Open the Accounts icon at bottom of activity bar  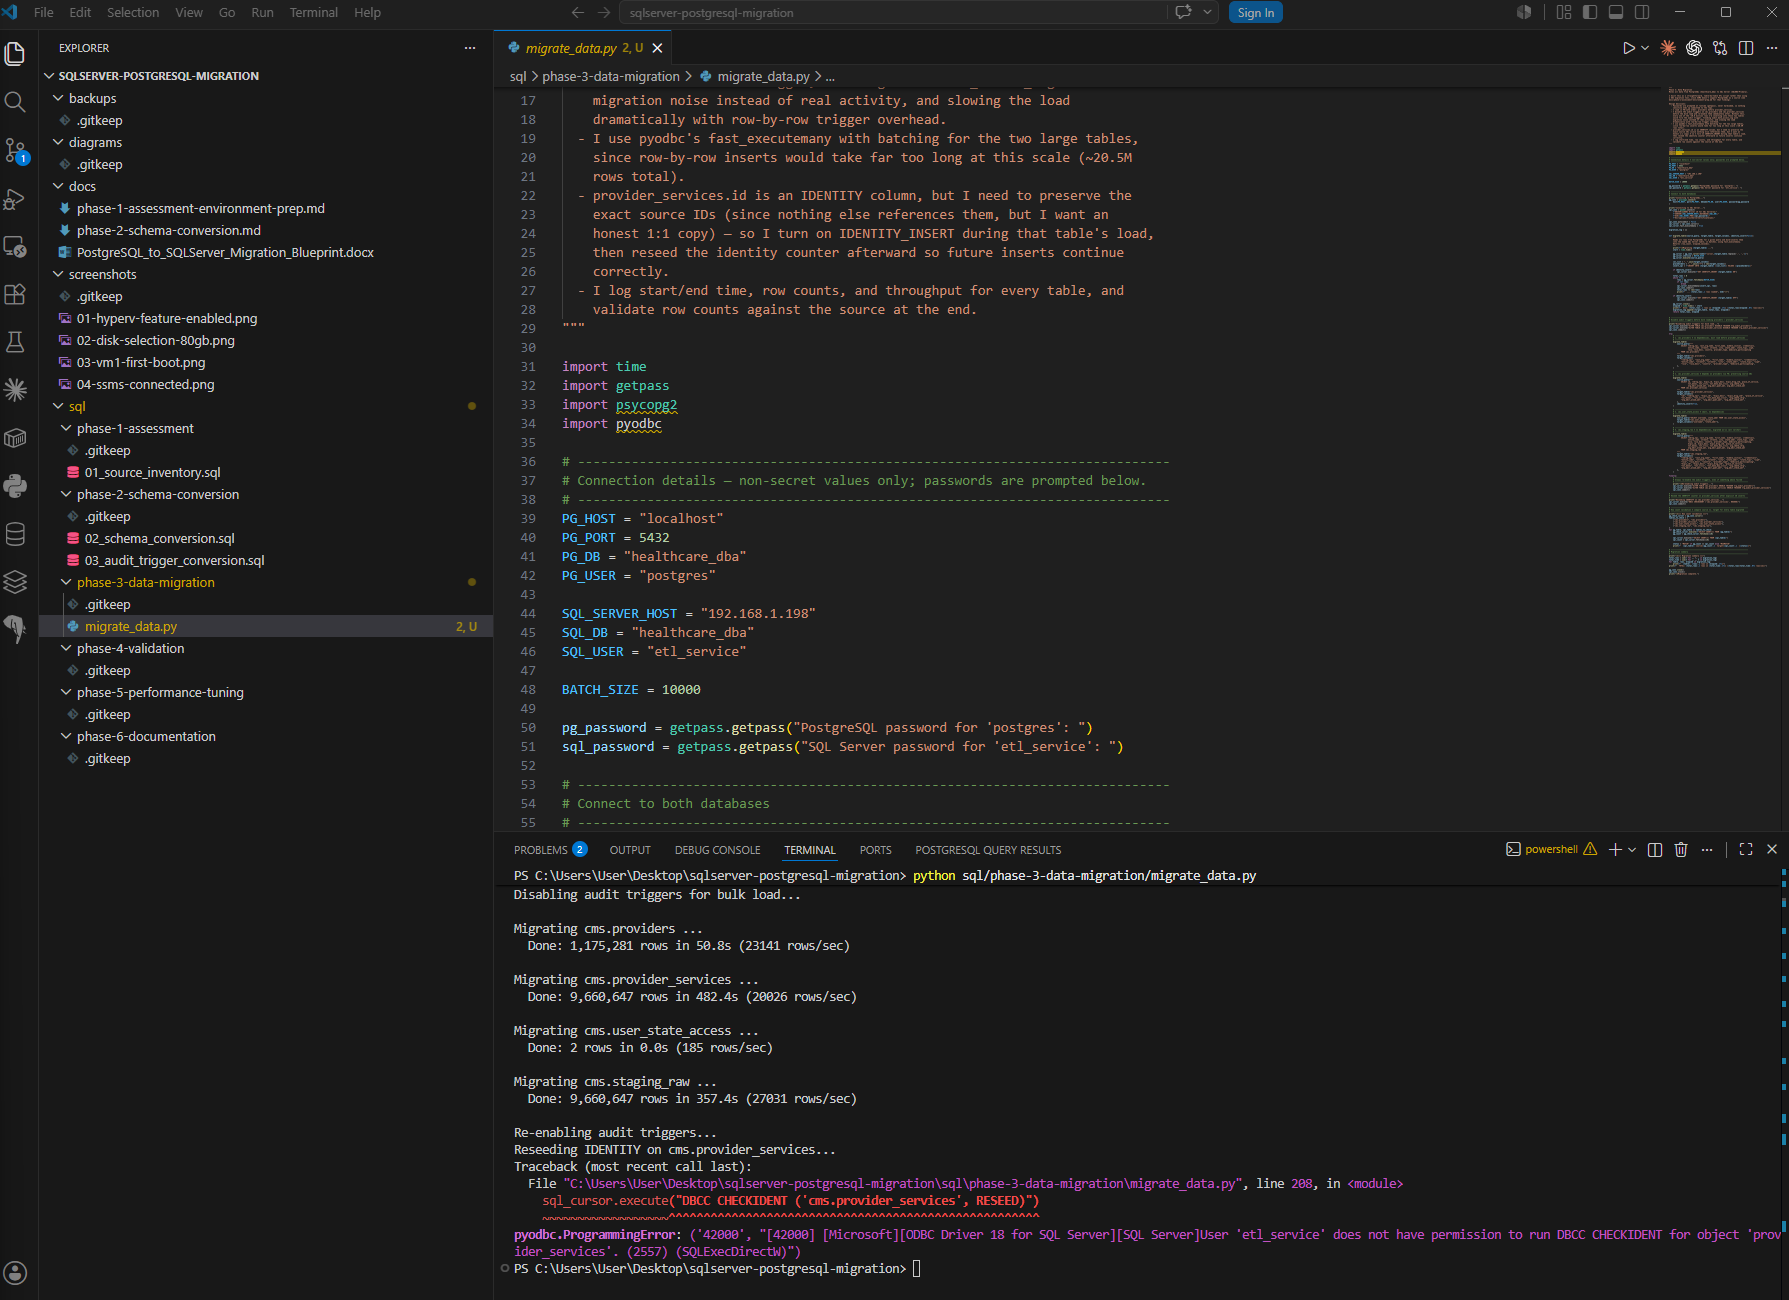[15, 1273]
